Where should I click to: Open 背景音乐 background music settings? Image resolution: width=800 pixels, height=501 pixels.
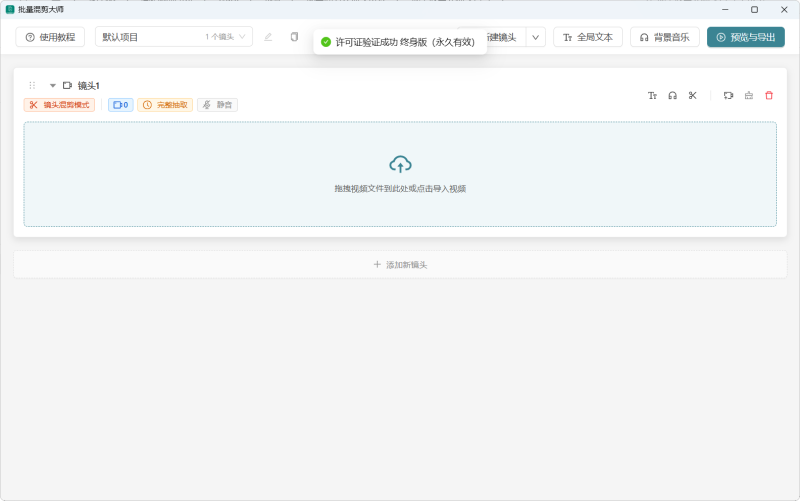pos(665,37)
